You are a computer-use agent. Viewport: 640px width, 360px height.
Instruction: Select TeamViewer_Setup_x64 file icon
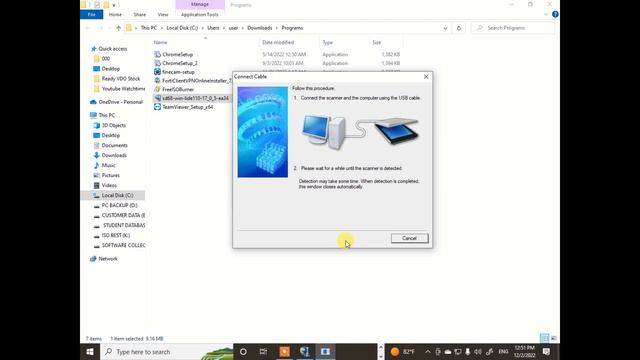[157, 107]
